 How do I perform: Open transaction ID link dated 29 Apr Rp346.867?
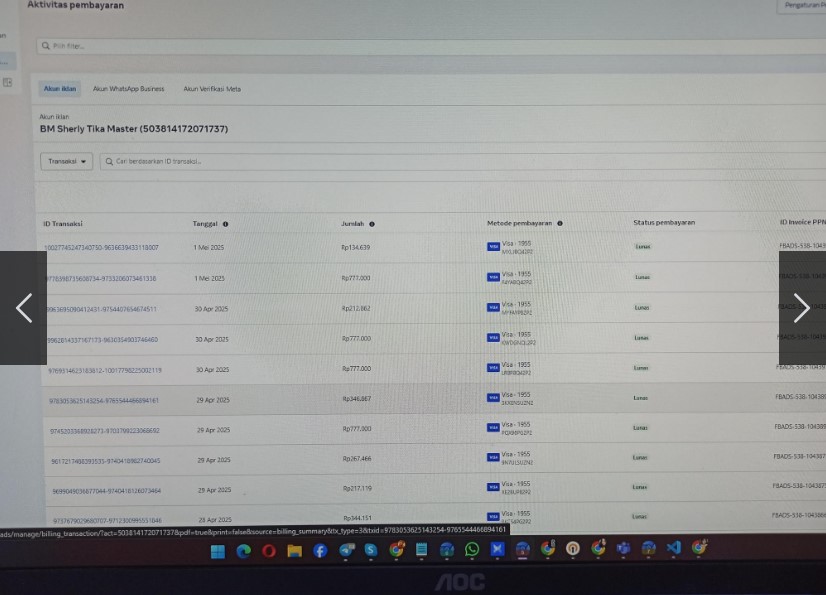104,400
